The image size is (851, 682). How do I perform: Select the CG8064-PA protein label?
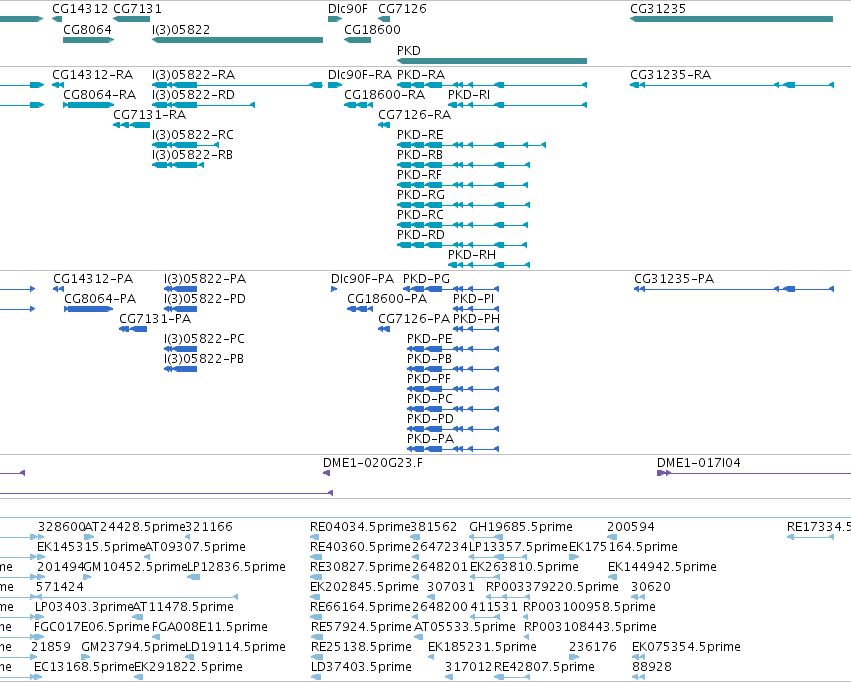pos(100,298)
